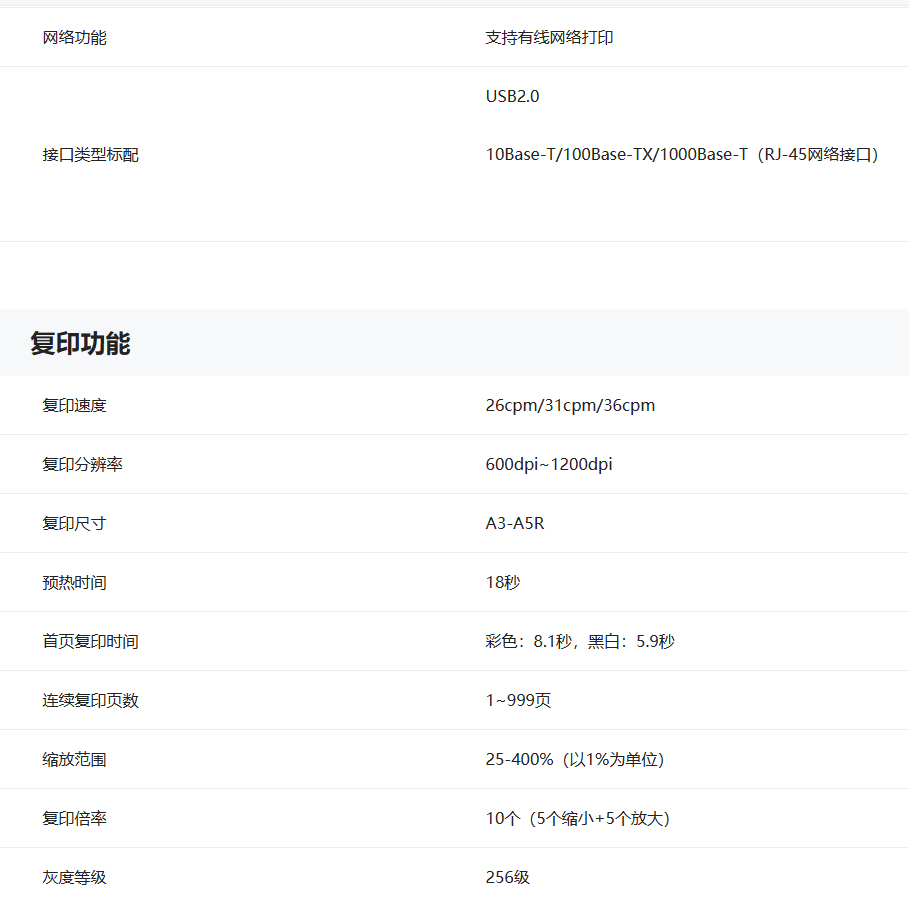Viewport: 909px width, 898px height.
Task: Click the 26cpm/31cpm/36cpm speed value
Action: click(570, 406)
